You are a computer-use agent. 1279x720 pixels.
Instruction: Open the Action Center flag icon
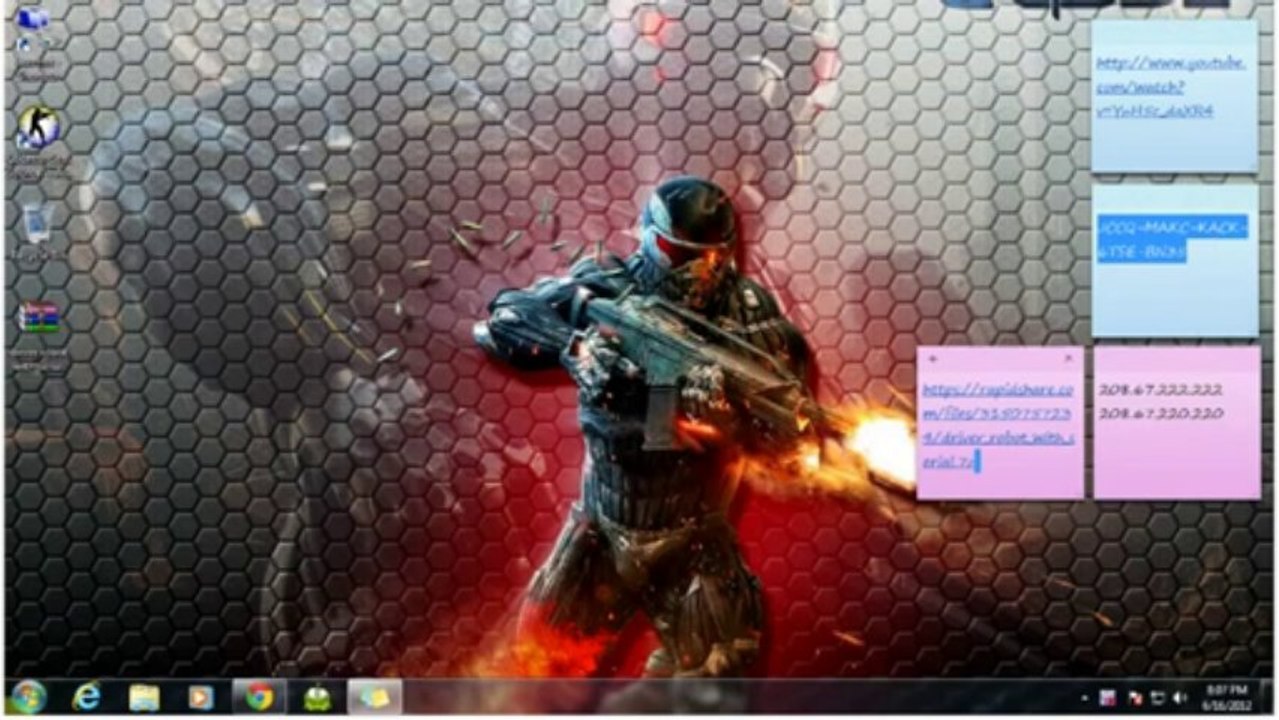tap(1135, 697)
